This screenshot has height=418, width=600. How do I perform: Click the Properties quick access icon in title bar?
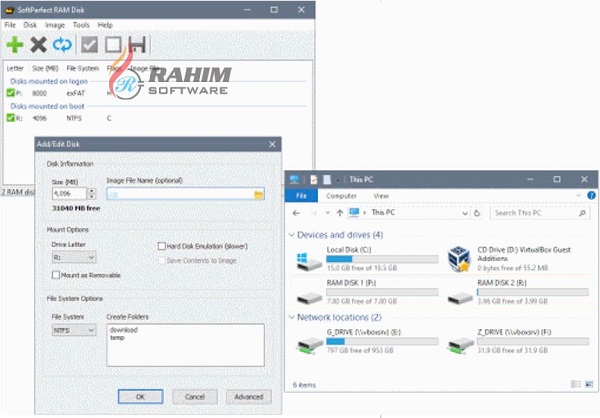[x=313, y=180]
